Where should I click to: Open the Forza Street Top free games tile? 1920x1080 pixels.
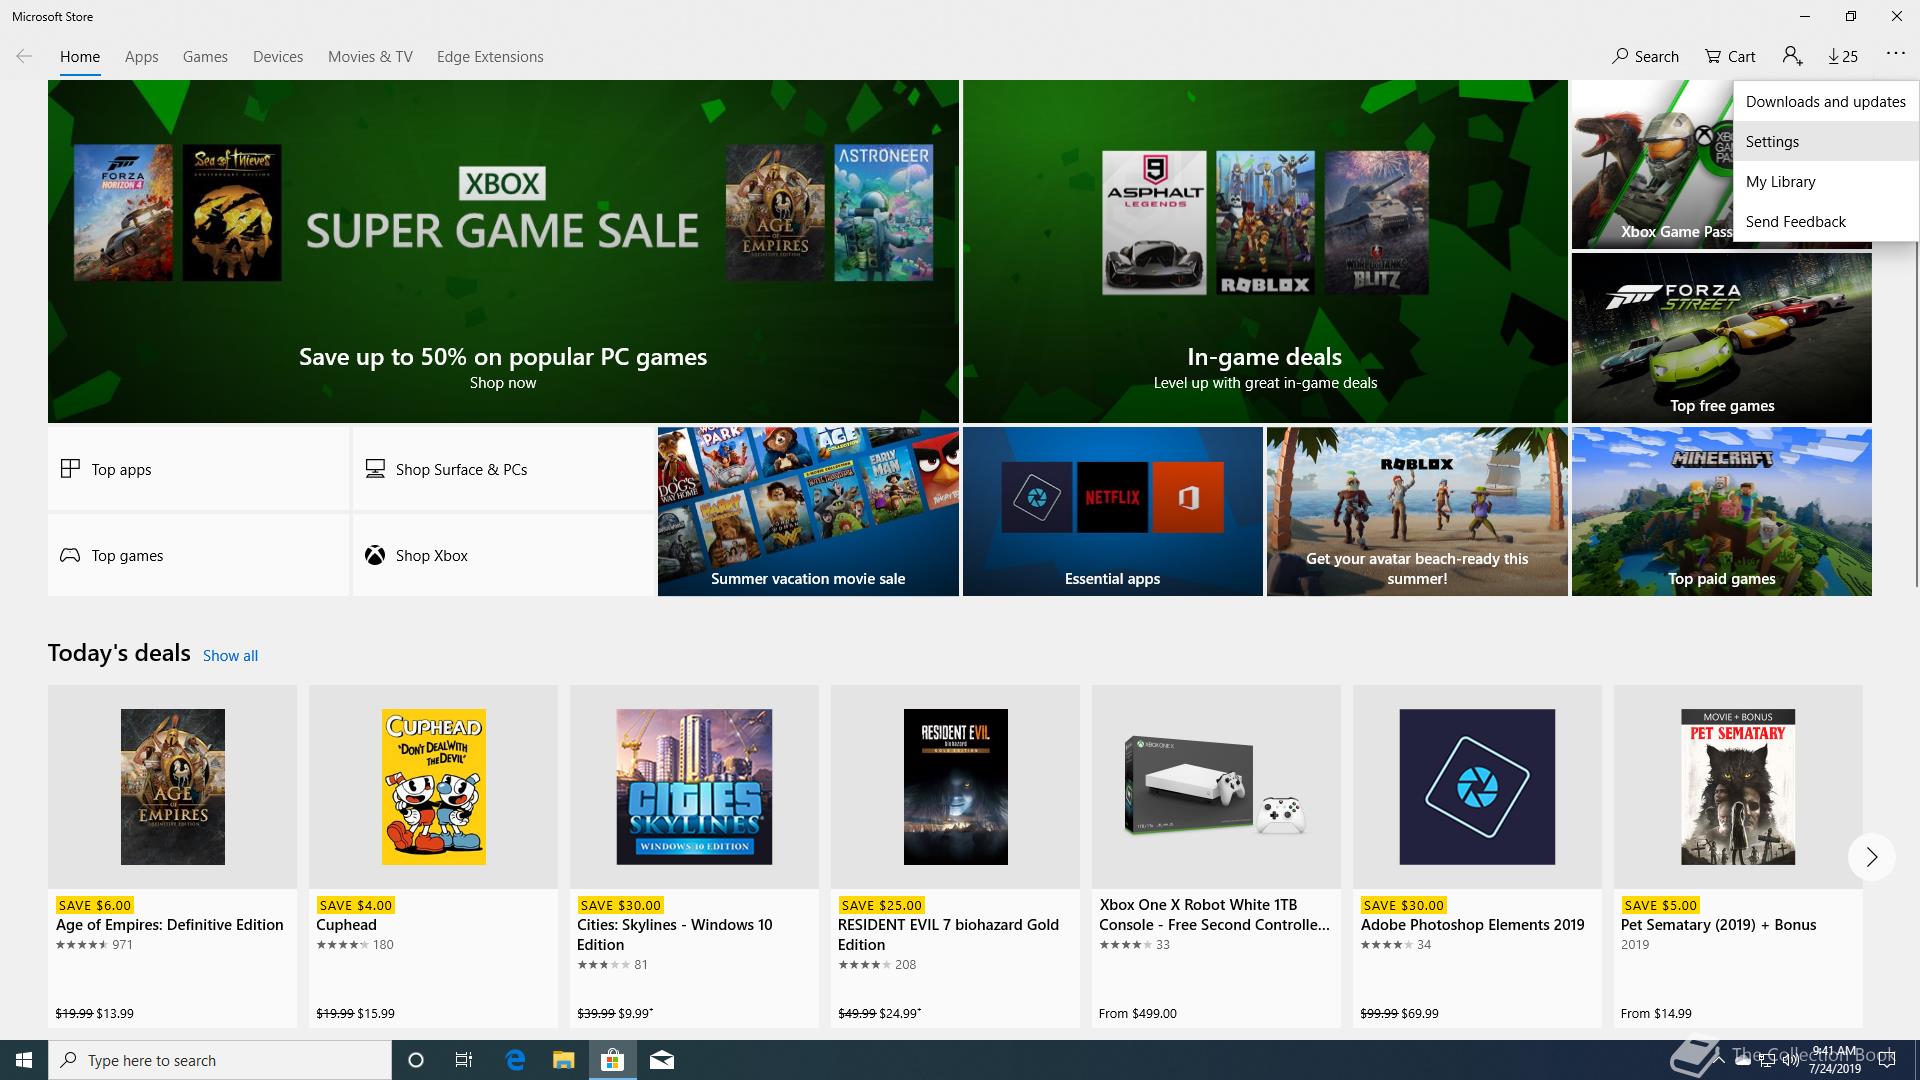click(1722, 337)
